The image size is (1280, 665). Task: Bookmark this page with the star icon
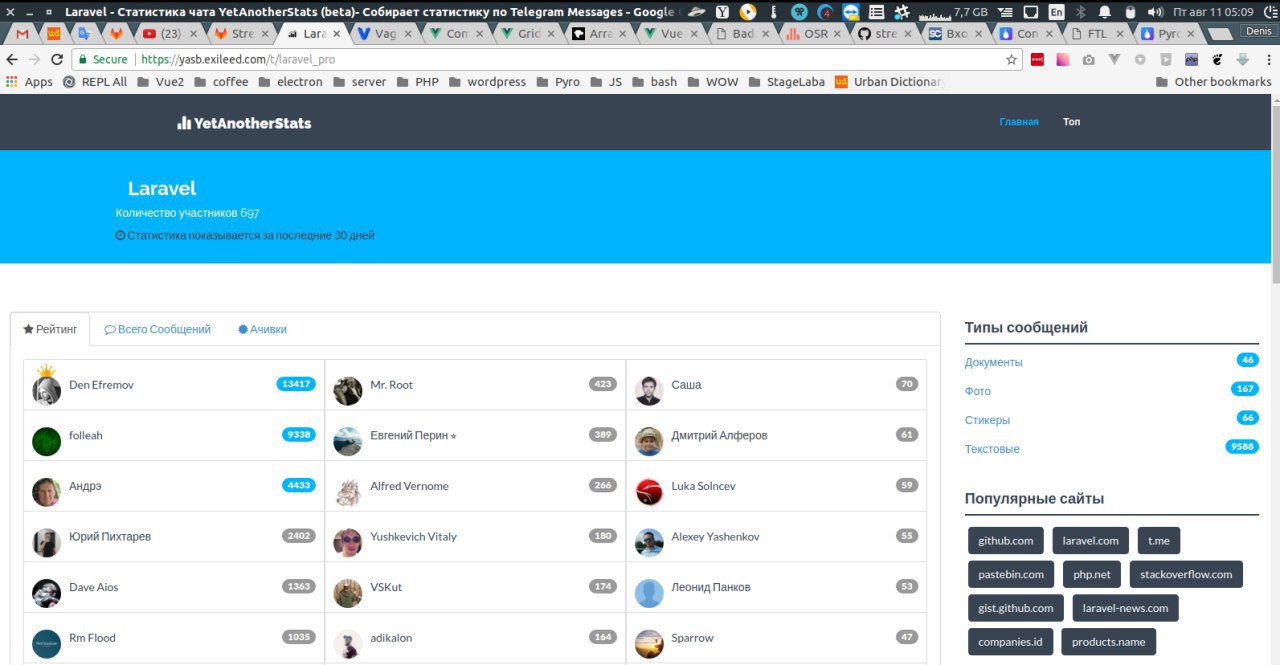[1011, 60]
